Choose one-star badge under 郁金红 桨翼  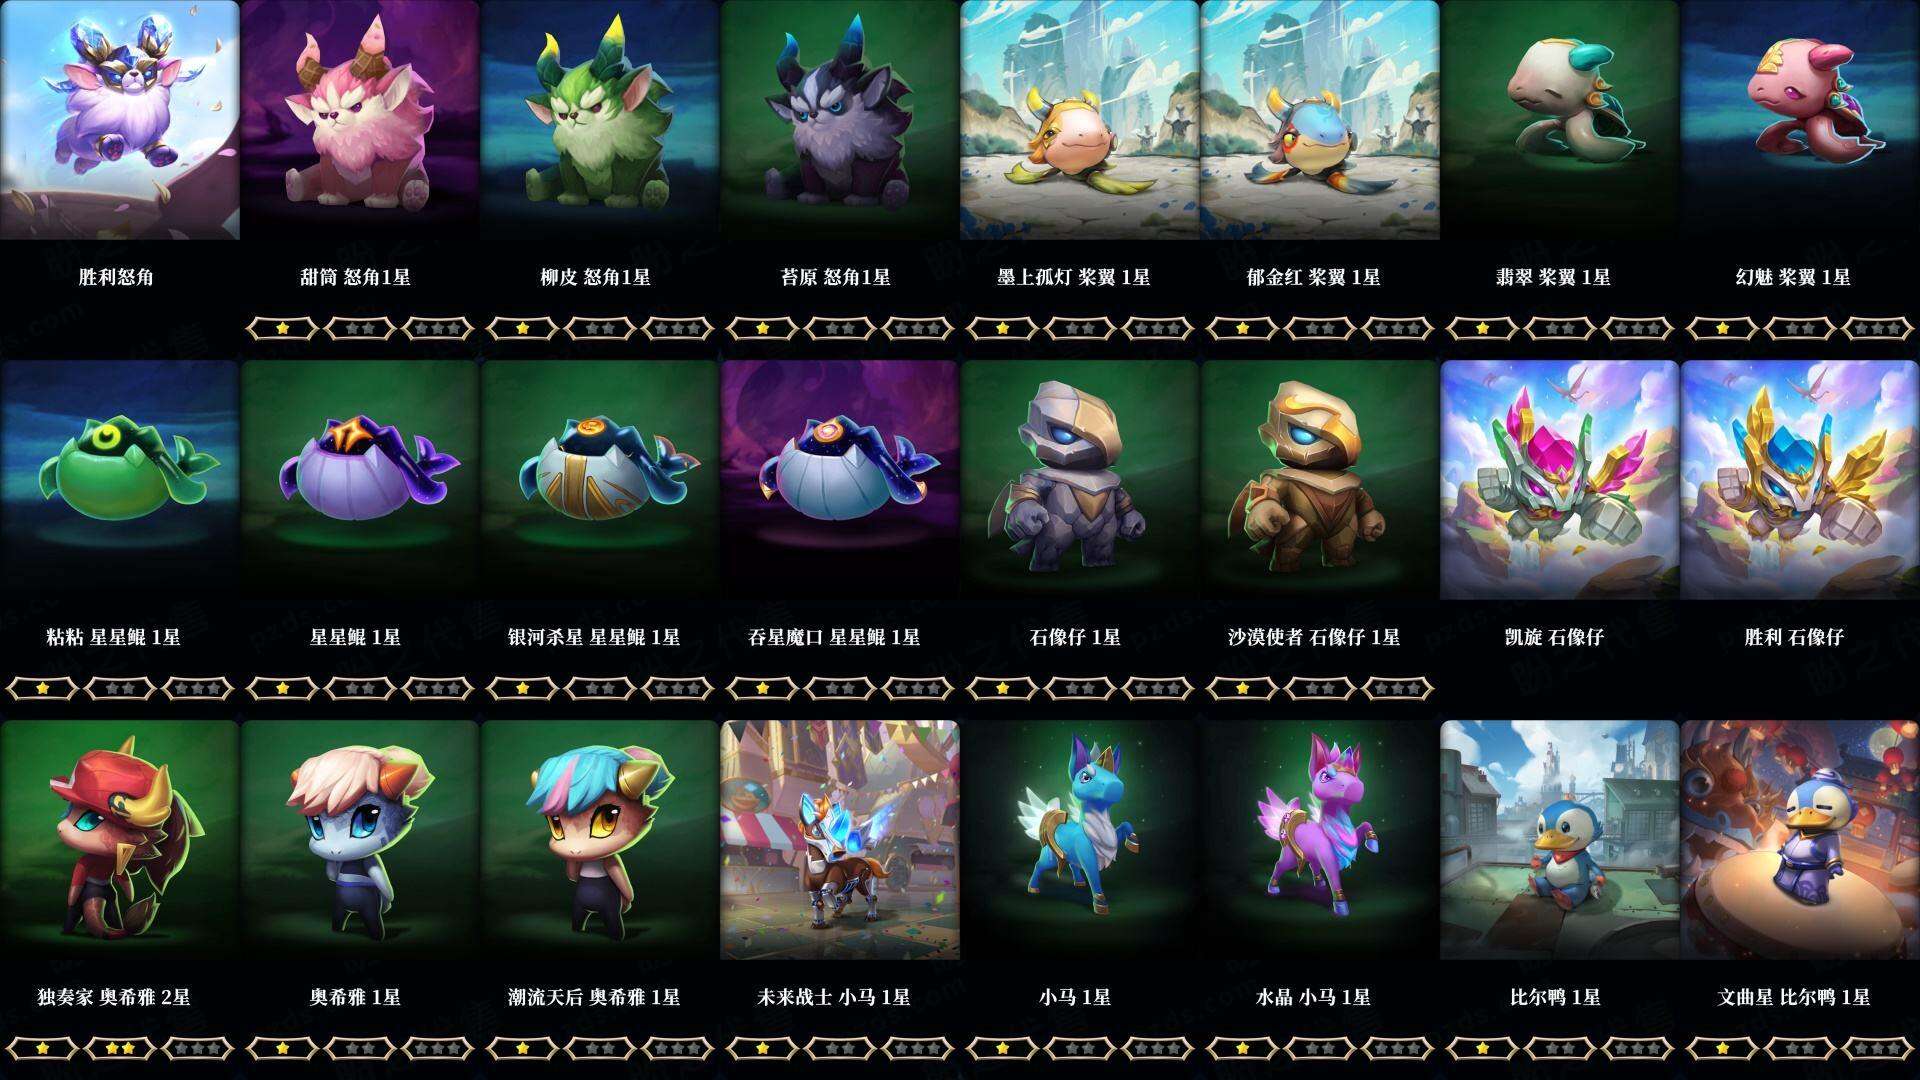tap(1243, 328)
